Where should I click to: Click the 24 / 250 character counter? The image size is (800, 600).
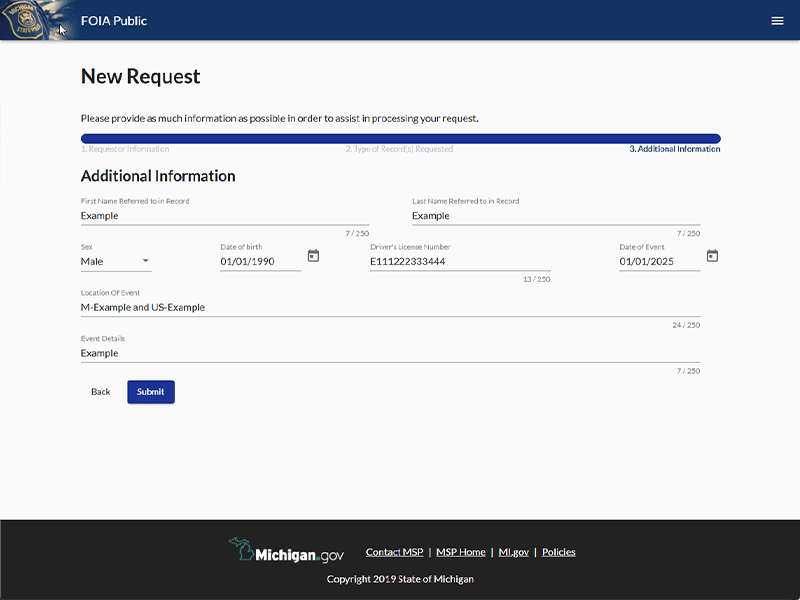(686, 325)
